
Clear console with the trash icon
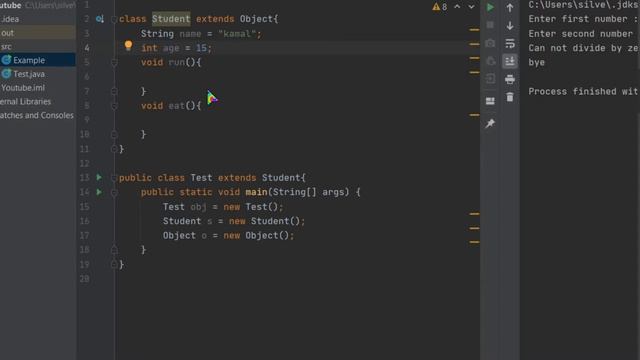click(510, 97)
